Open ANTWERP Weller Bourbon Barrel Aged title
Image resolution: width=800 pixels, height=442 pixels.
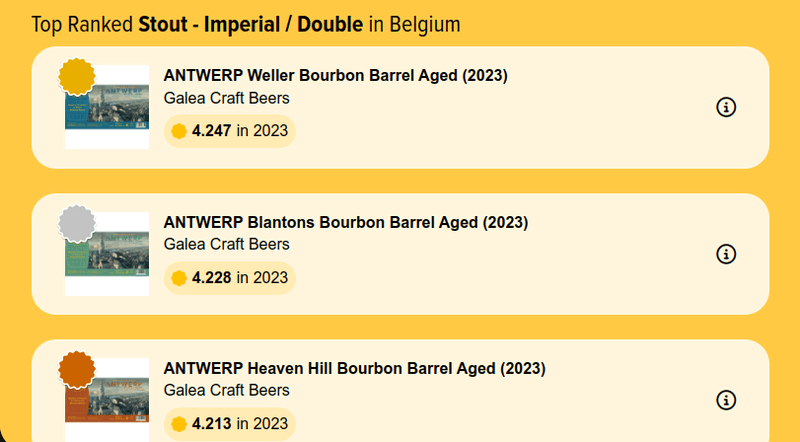(x=336, y=76)
